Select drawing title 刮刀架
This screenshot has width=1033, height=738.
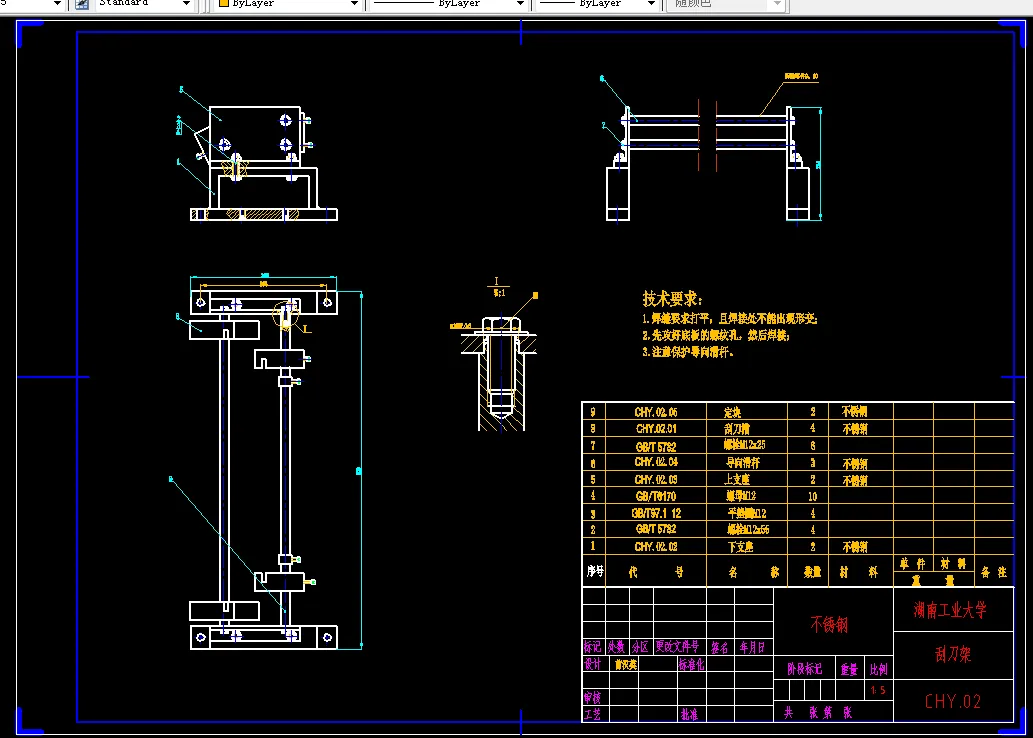(953, 654)
